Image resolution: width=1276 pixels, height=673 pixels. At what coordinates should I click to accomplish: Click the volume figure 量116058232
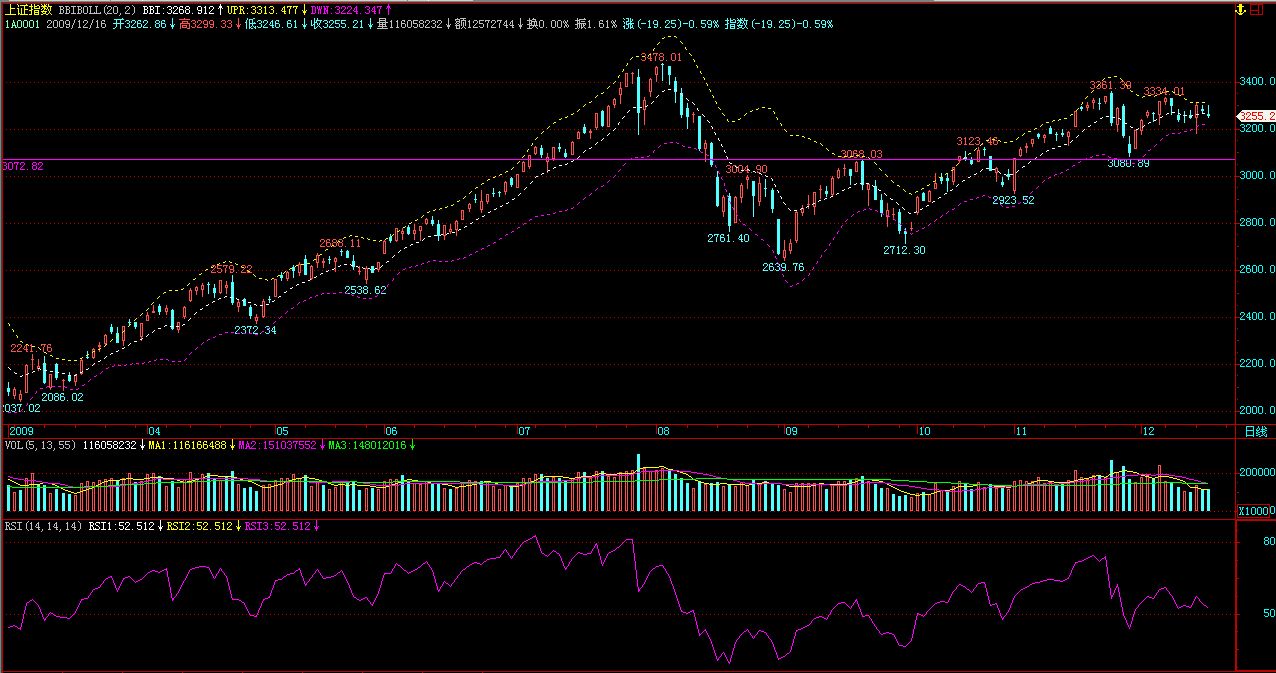(409, 23)
